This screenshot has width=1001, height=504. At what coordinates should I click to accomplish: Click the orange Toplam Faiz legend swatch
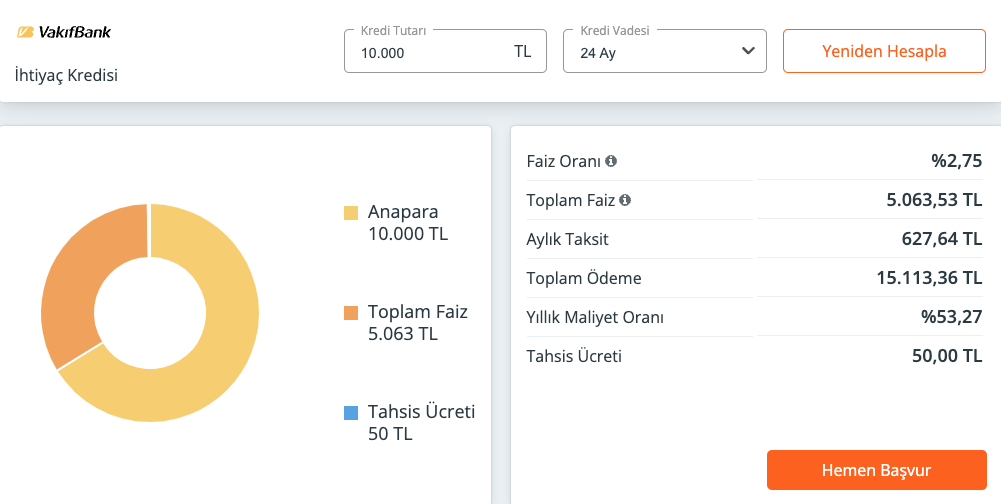pos(351,313)
